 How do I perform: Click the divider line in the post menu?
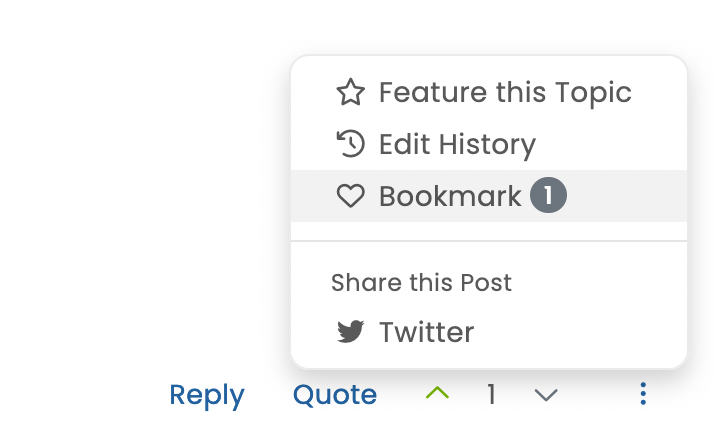[489, 241]
